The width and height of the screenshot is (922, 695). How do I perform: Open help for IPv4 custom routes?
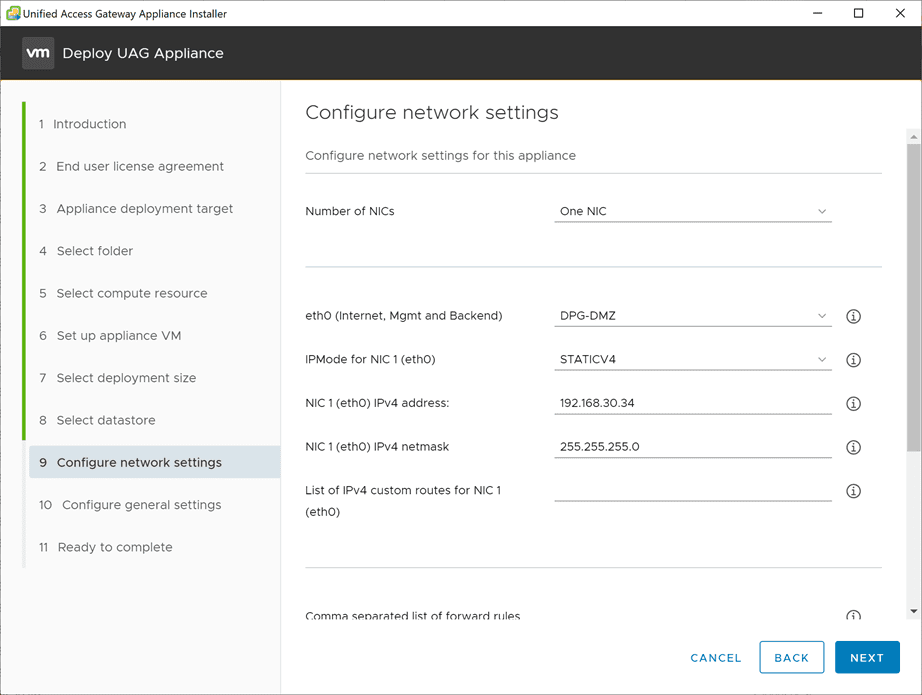click(853, 491)
